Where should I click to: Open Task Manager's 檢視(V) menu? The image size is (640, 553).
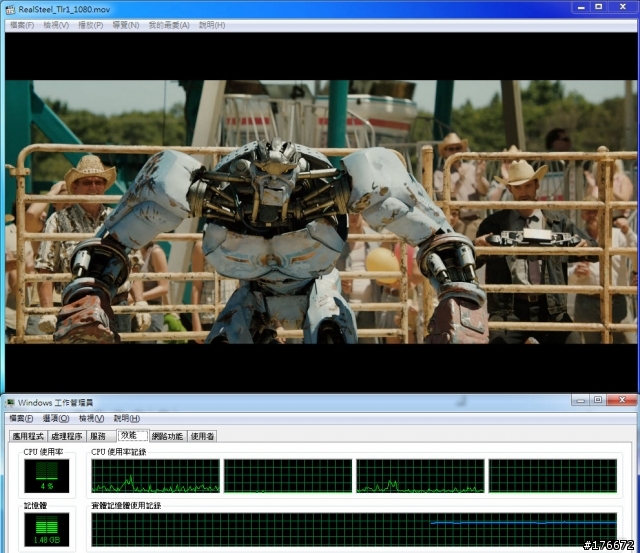pos(91,418)
